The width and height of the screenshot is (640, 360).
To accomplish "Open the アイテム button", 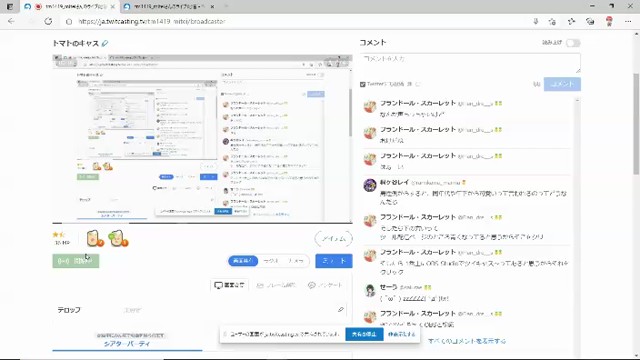I will [x=333, y=239].
